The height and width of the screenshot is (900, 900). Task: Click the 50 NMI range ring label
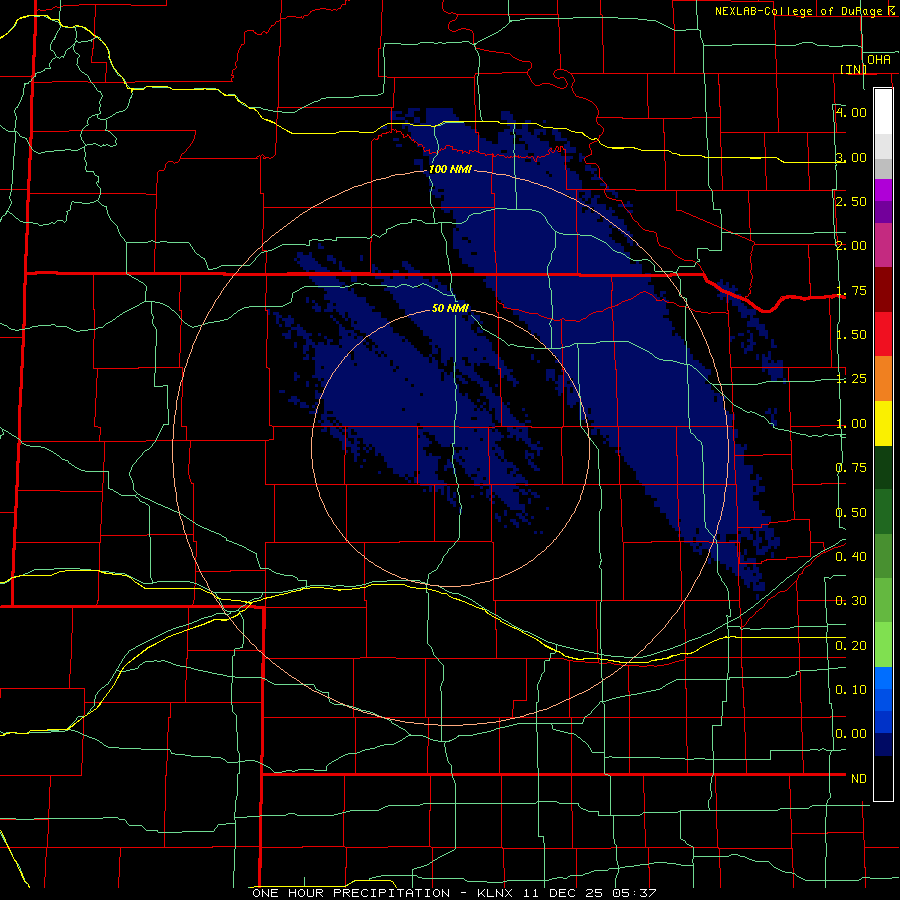(450, 308)
